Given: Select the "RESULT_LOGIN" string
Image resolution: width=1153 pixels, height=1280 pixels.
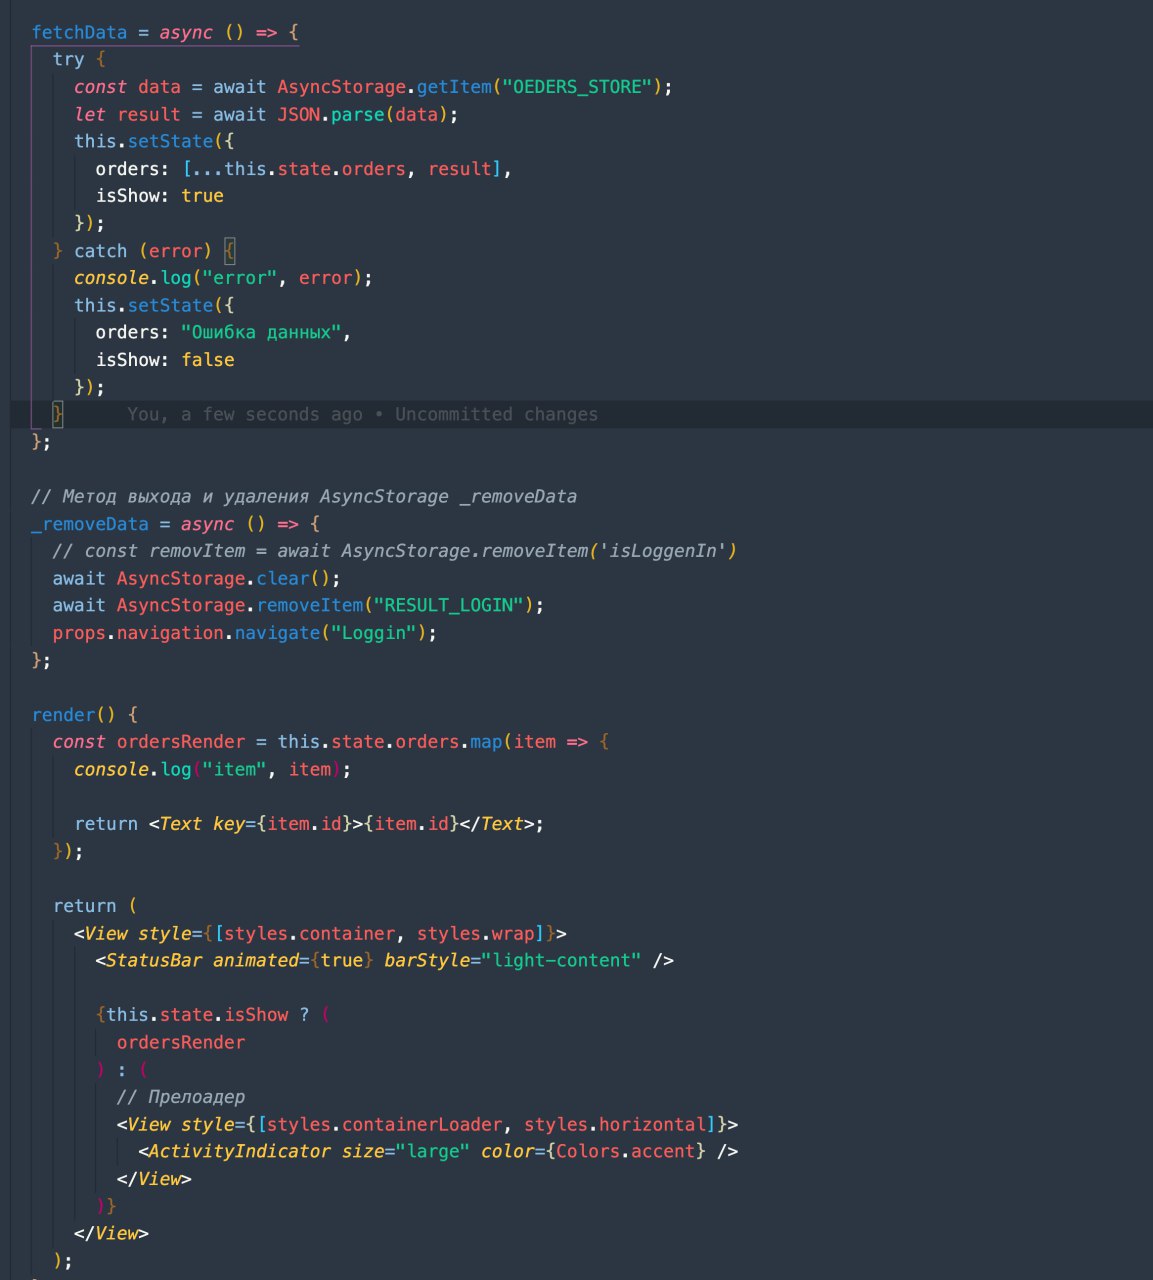Looking at the screenshot, I should [448, 605].
